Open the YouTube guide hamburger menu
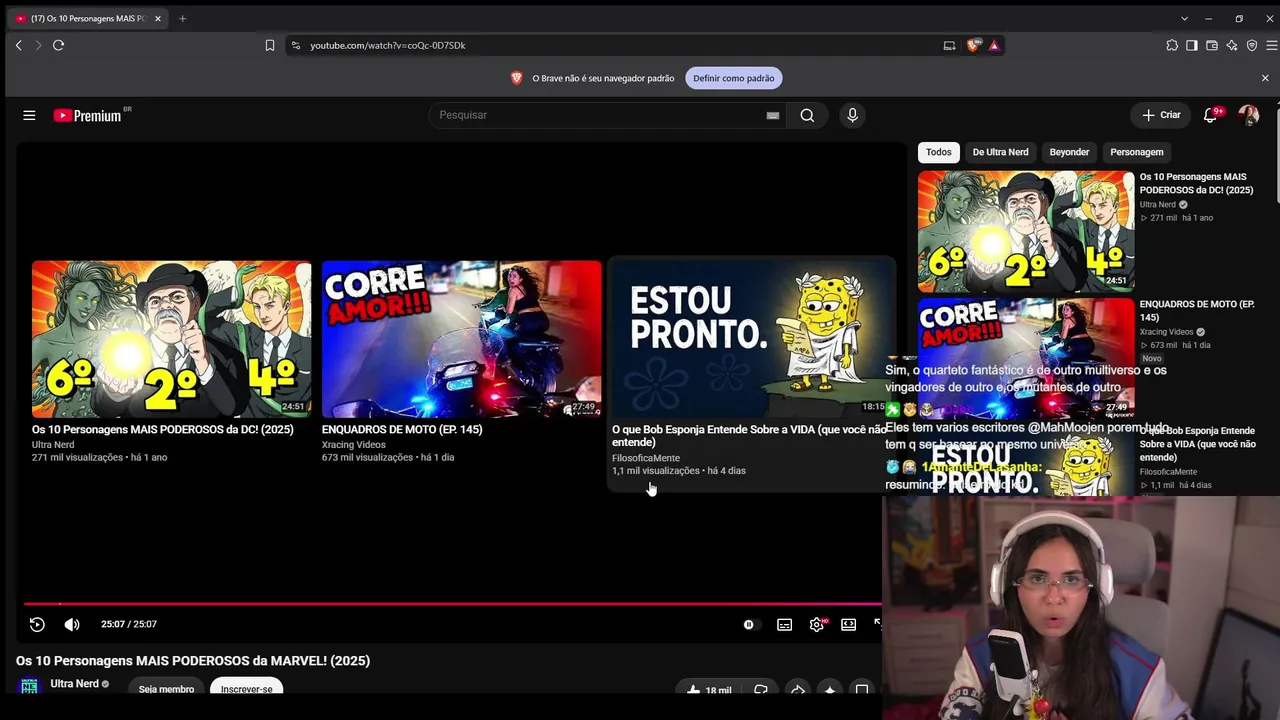 pos(29,115)
